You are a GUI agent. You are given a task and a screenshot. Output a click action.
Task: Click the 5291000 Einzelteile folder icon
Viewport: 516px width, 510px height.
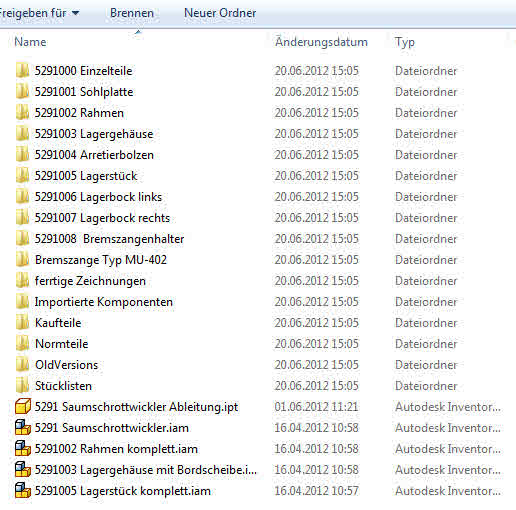pyautogui.click(x=22, y=71)
